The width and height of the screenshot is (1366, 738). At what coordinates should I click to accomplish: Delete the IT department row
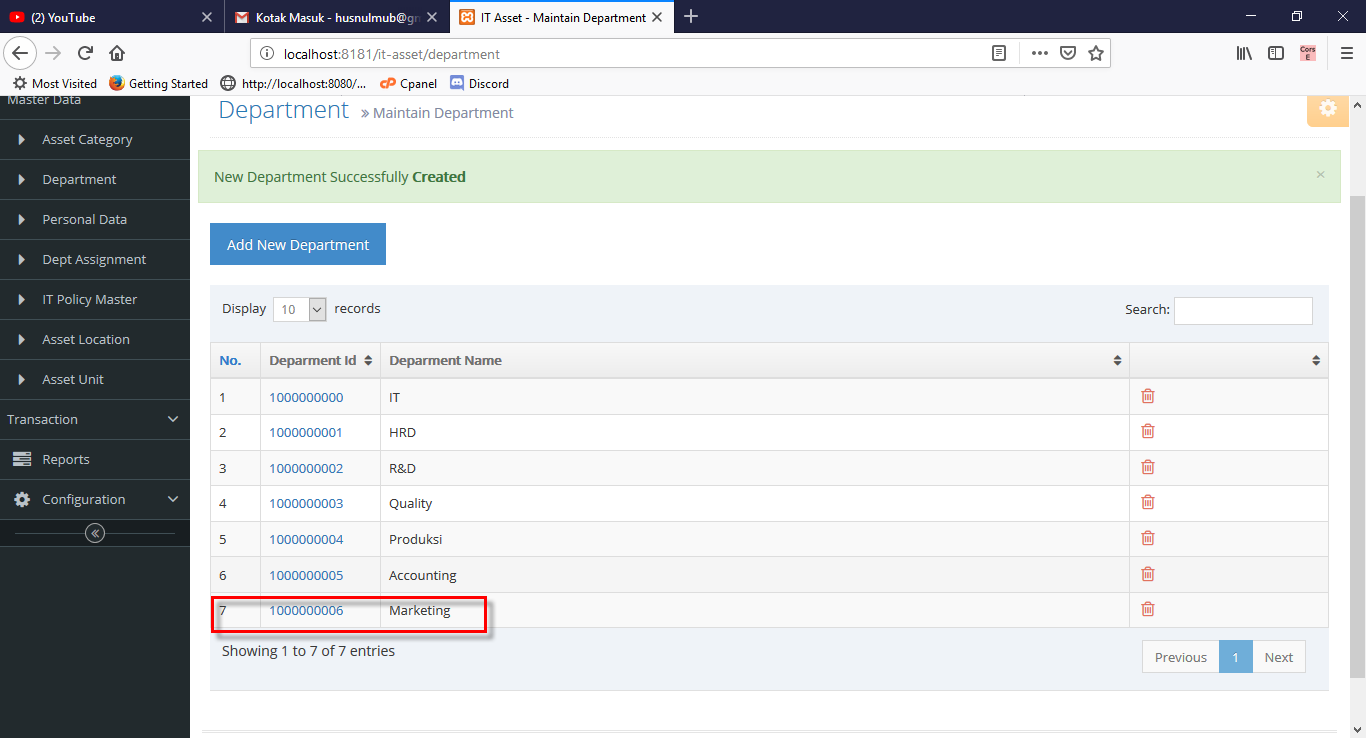[x=1147, y=396]
